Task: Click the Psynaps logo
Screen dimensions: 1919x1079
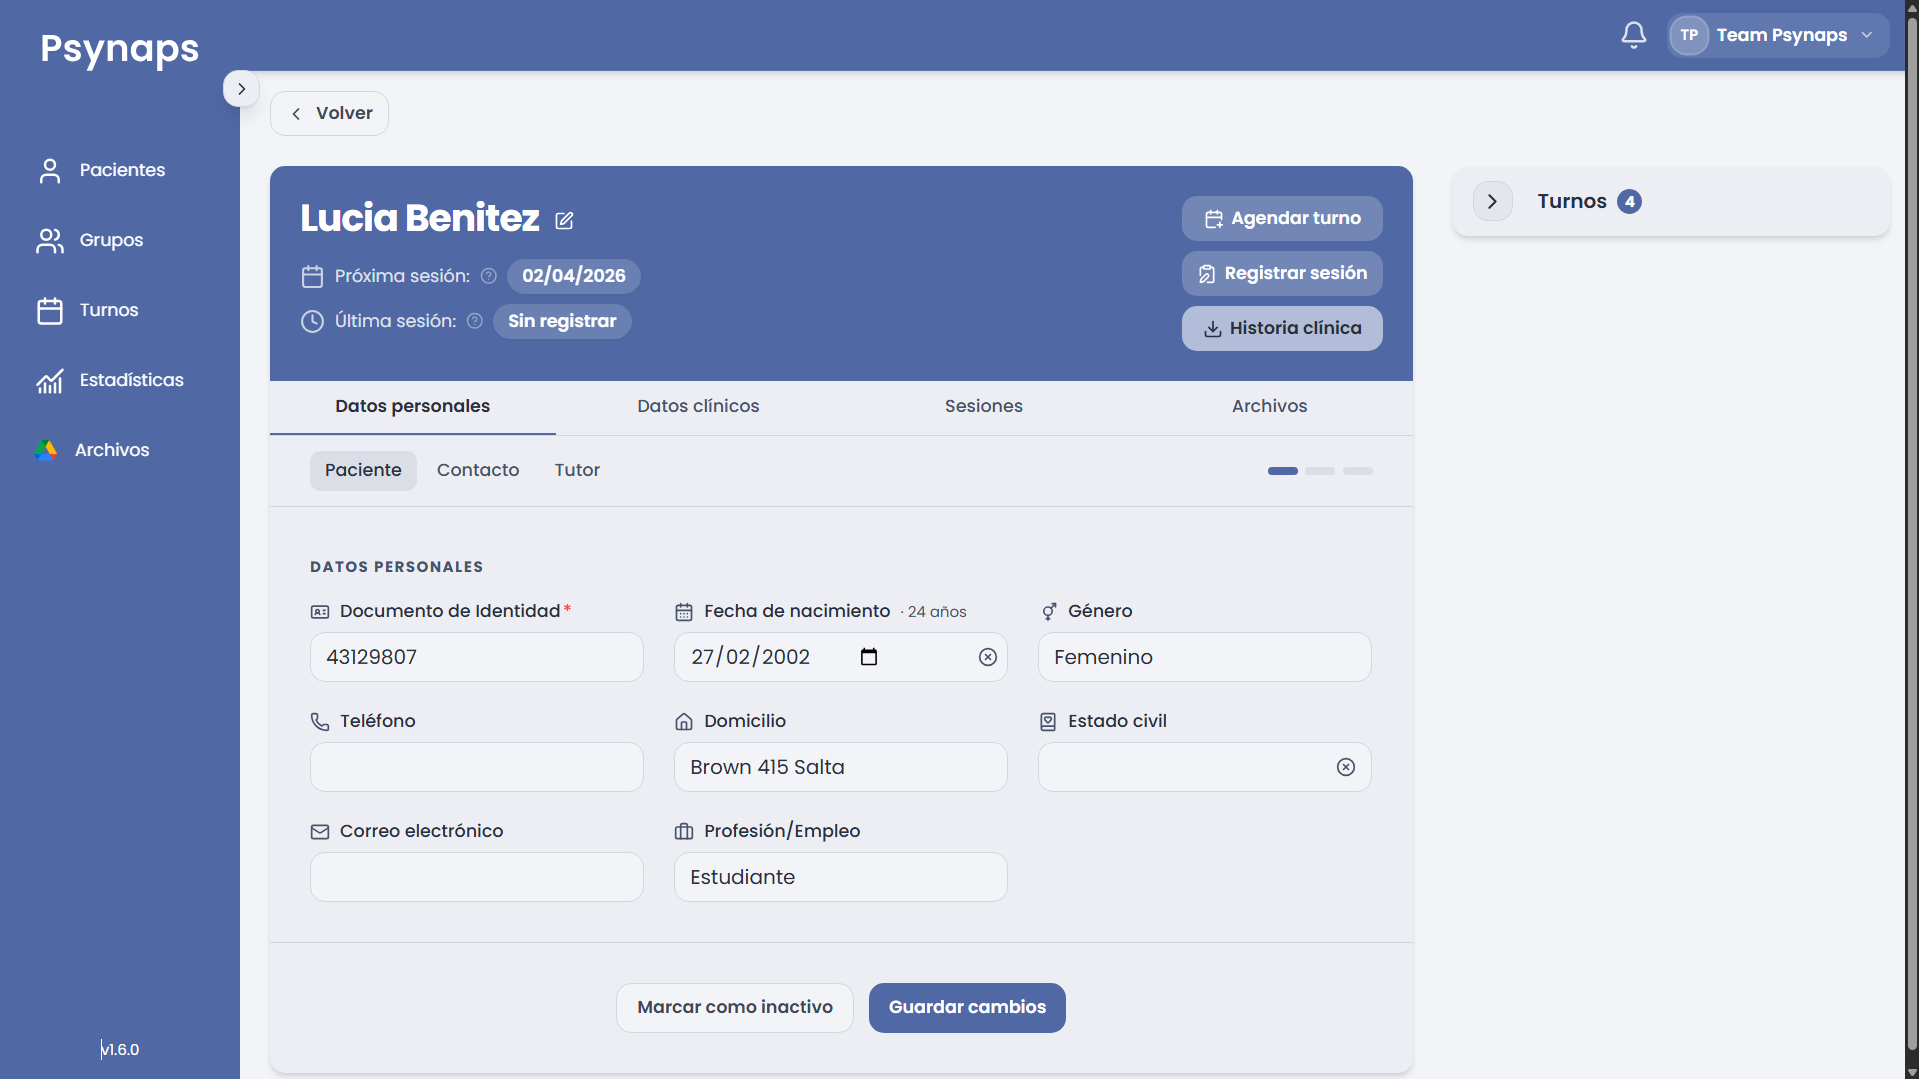Action: (120, 48)
